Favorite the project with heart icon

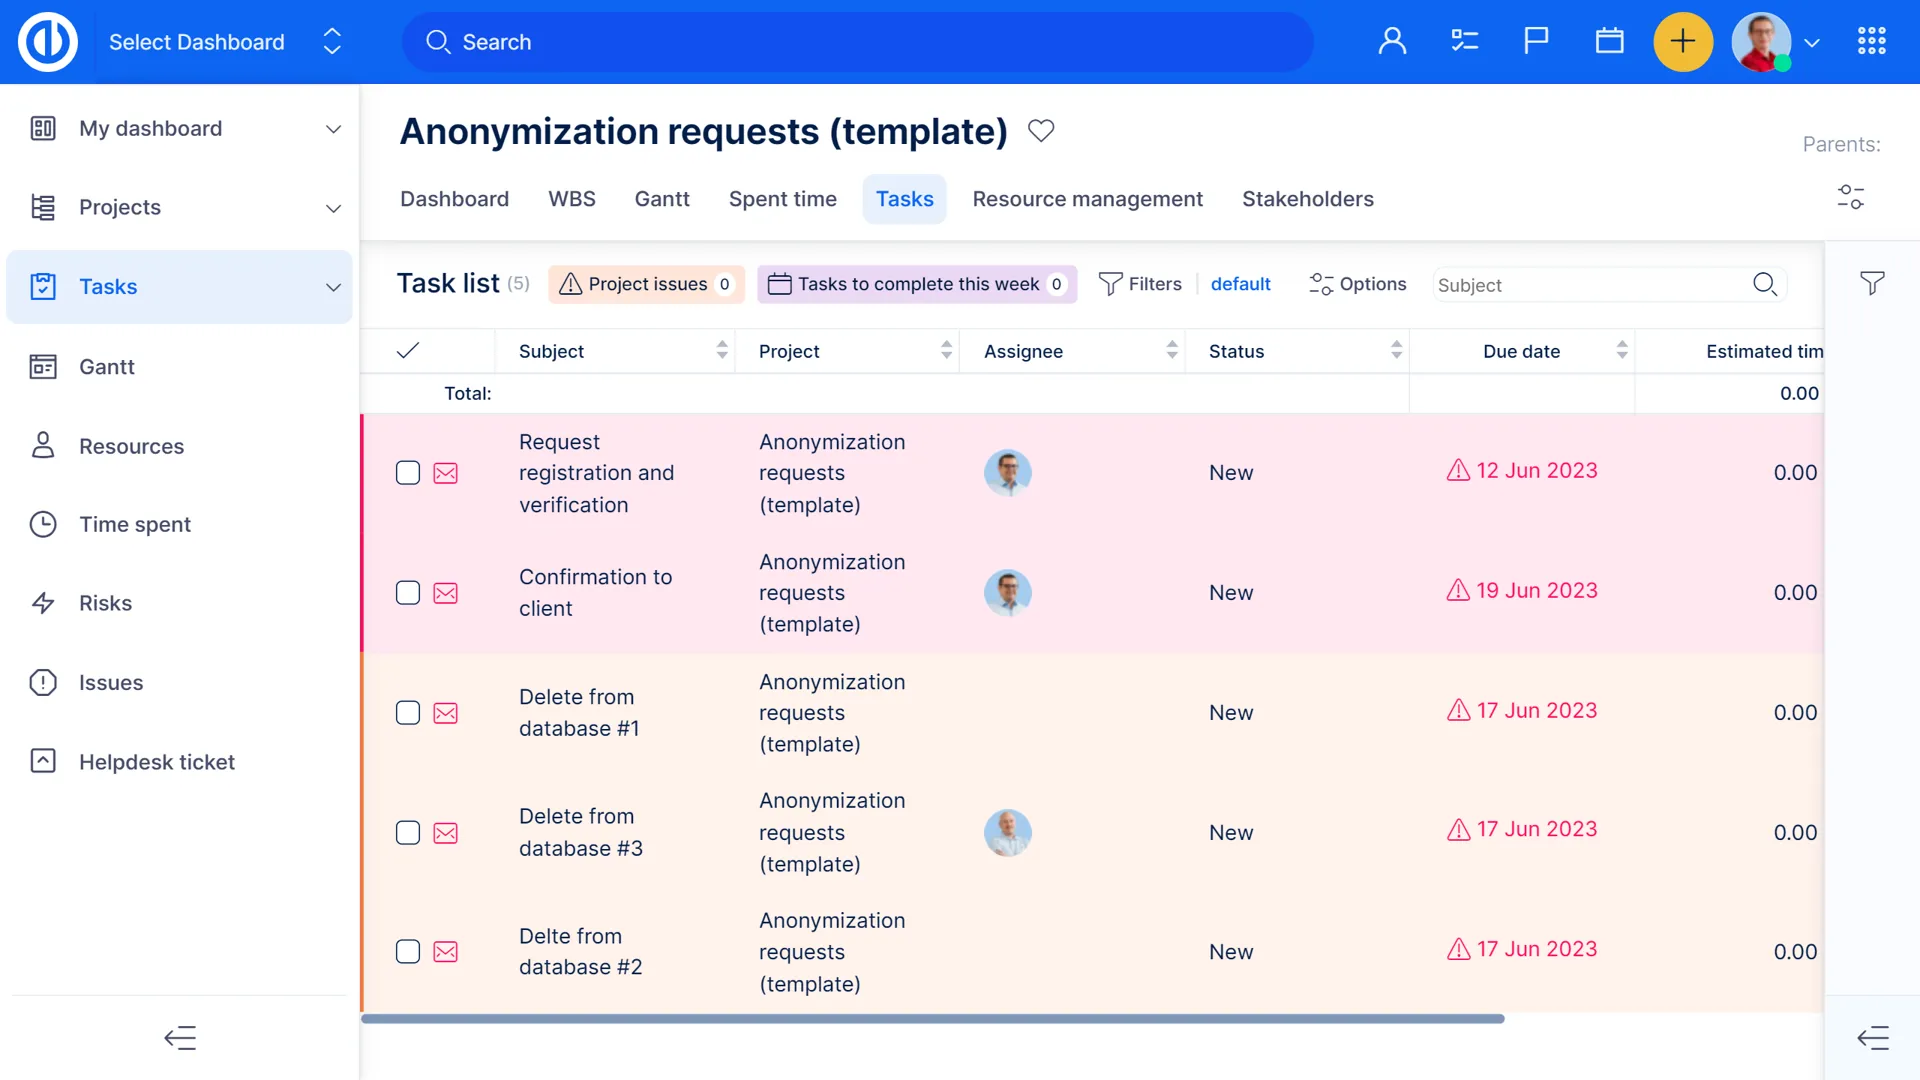1041,131
